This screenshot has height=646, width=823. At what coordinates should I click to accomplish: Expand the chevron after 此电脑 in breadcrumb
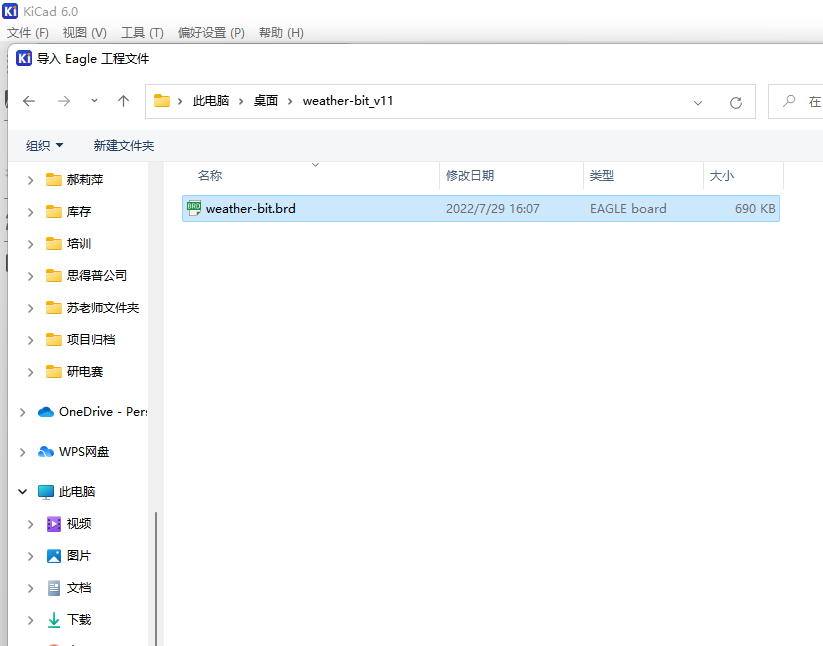point(241,101)
